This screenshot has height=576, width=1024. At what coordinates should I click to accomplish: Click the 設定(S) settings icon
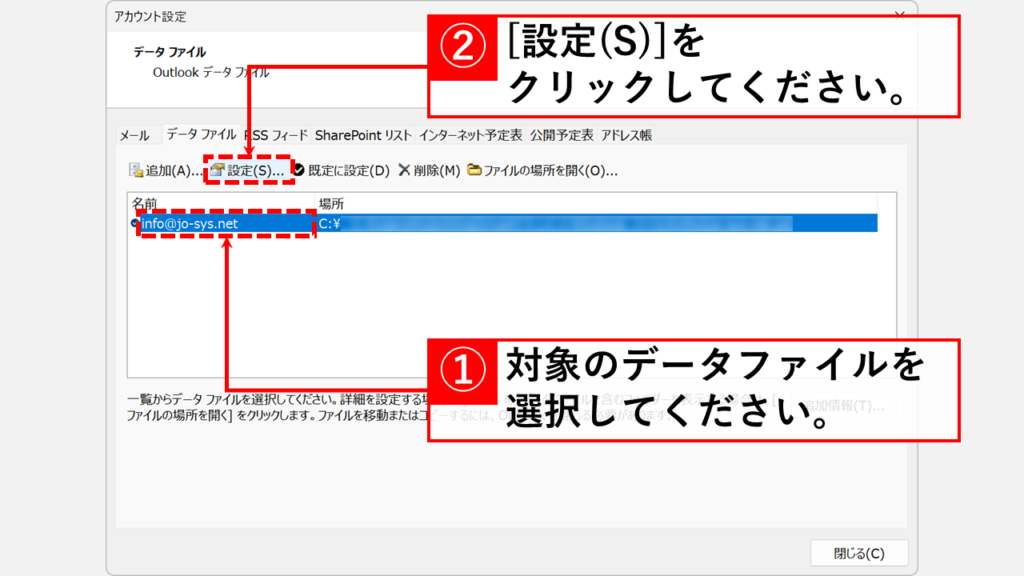[x=217, y=170]
